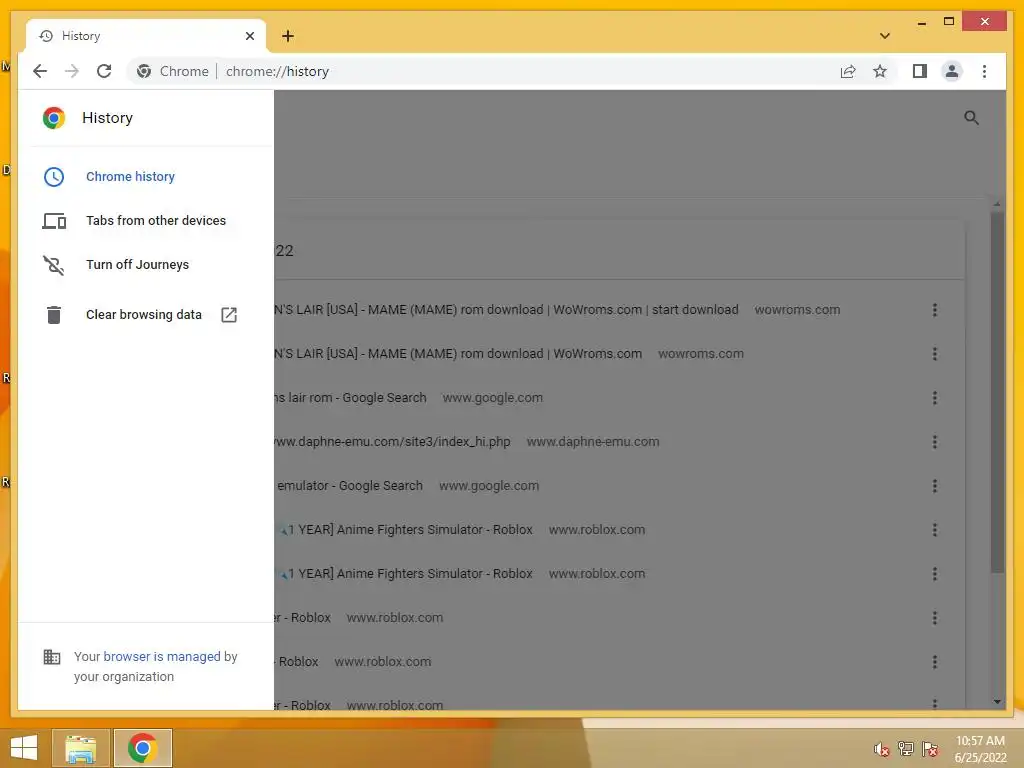Click the Chrome logo beside History title
This screenshot has height=768, width=1024.
(x=54, y=118)
